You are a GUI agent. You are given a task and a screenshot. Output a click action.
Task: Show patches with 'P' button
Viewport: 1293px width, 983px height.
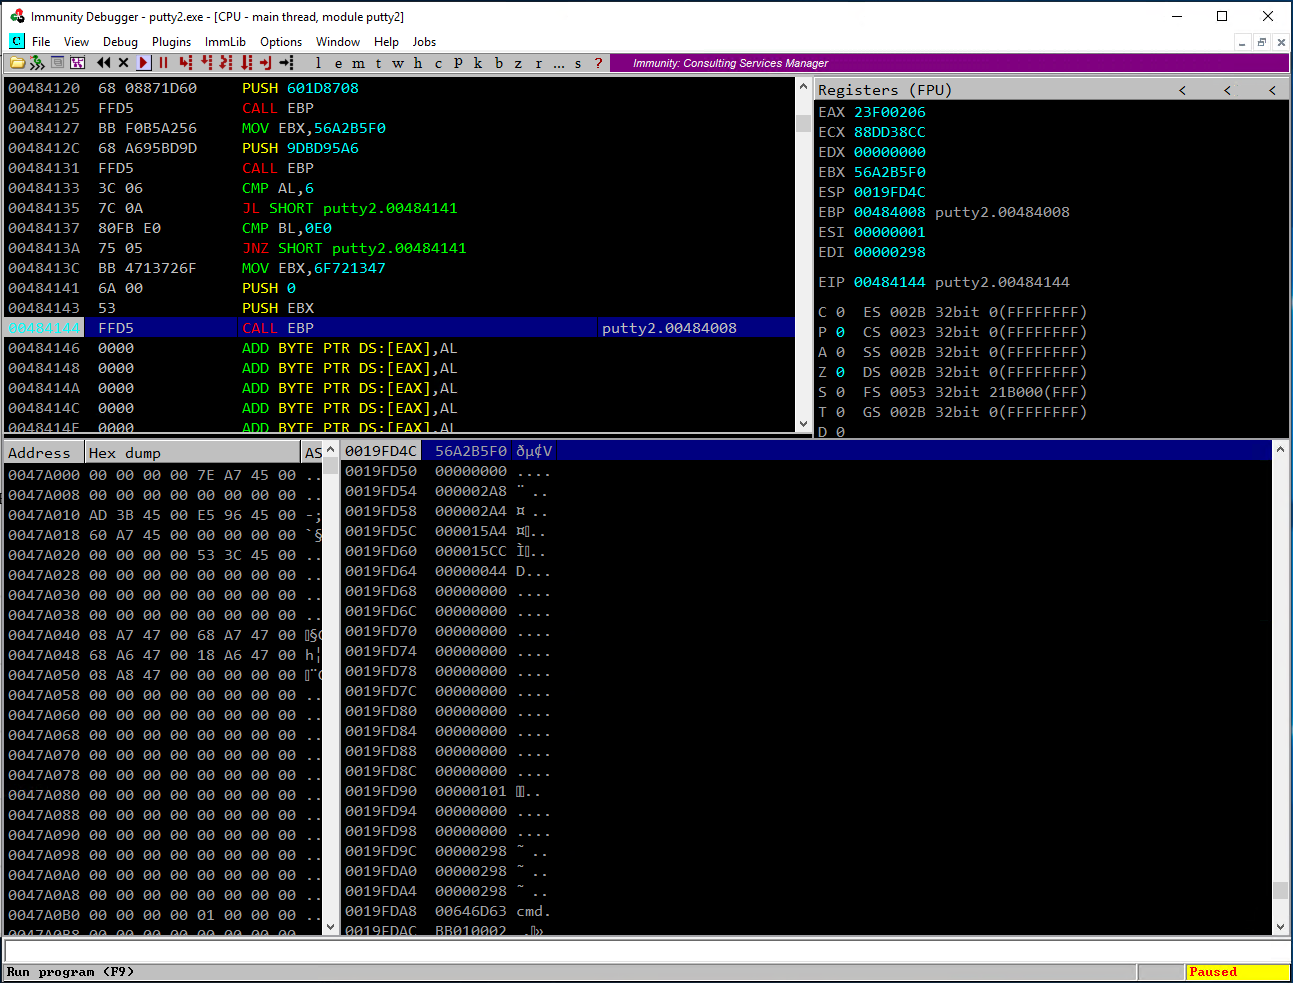(x=458, y=63)
